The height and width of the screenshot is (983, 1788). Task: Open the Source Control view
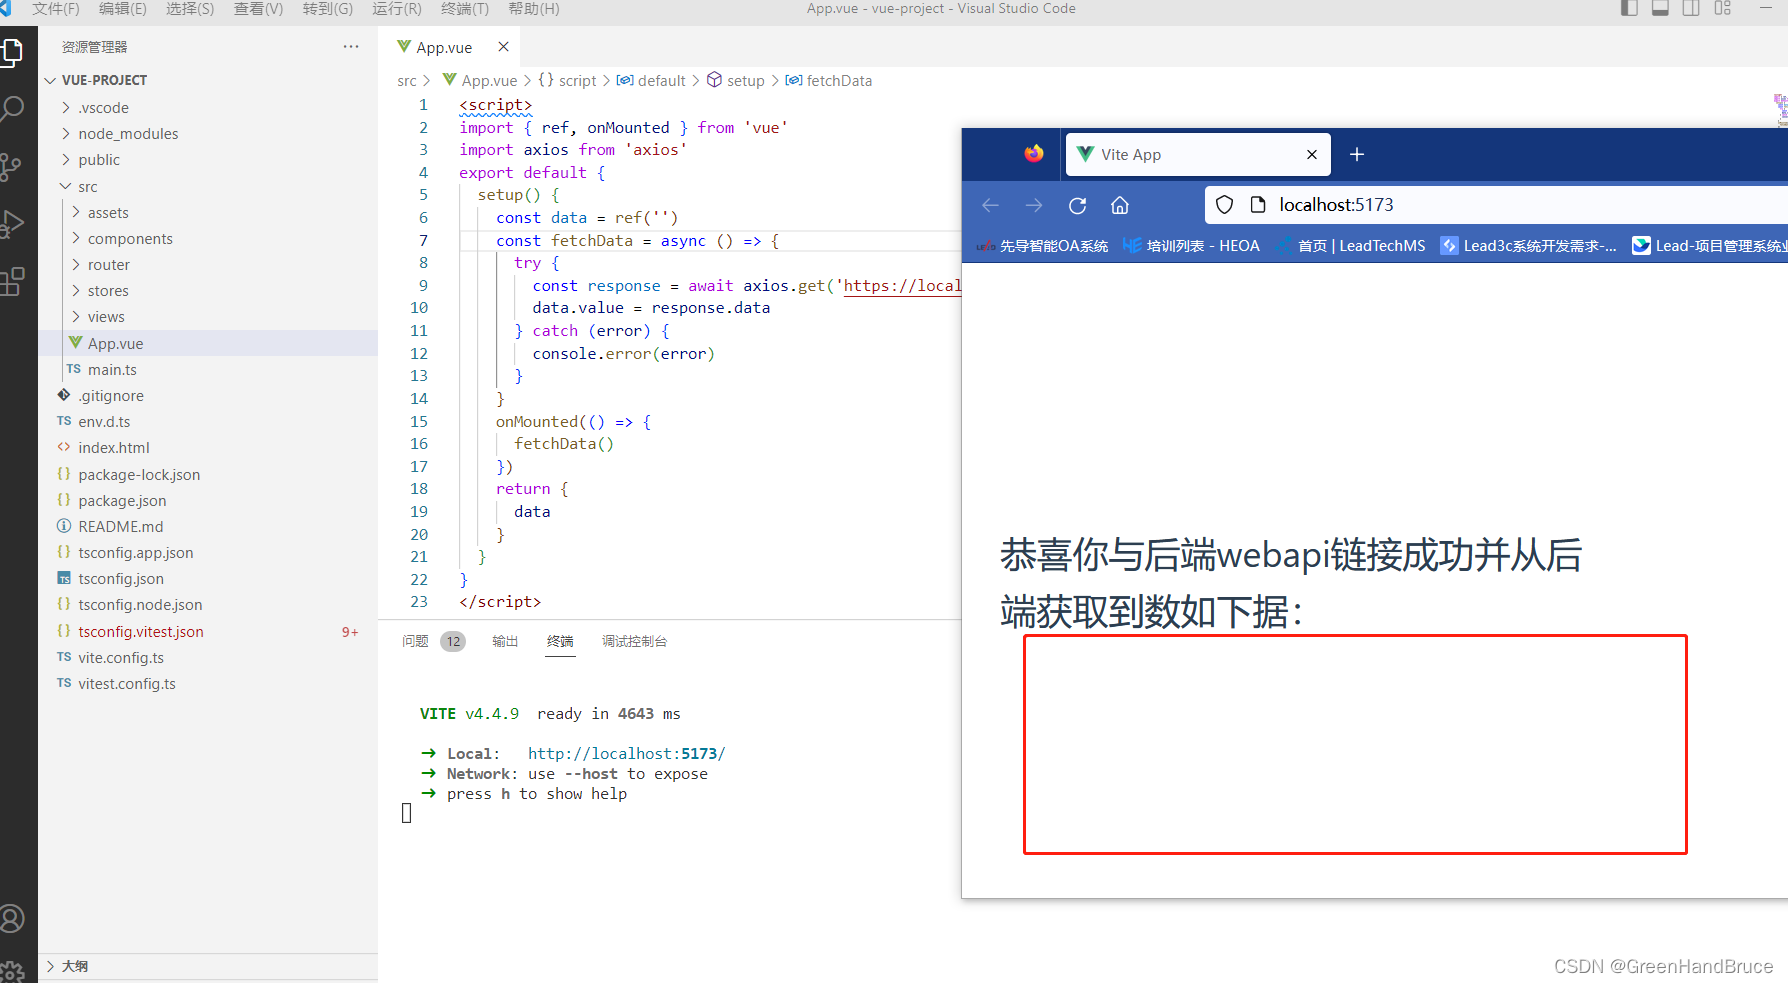(x=11, y=166)
